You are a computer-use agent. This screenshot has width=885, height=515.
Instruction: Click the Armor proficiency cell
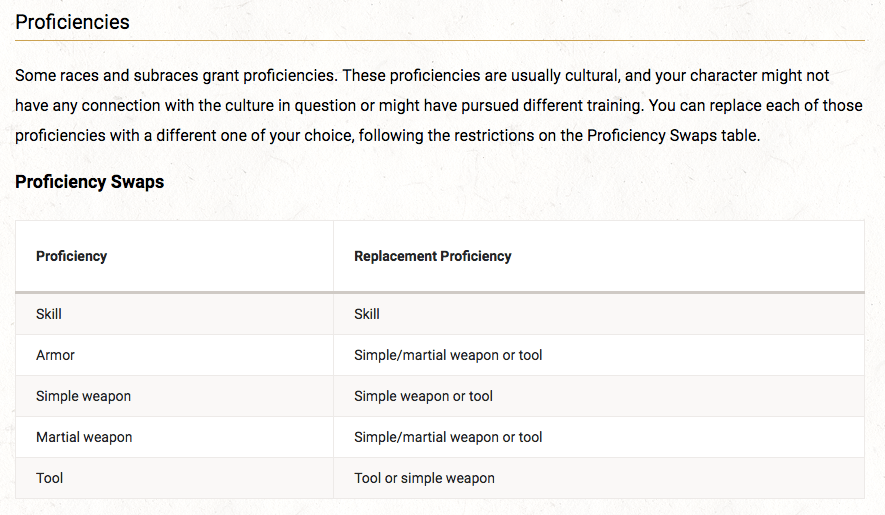[55, 355]
